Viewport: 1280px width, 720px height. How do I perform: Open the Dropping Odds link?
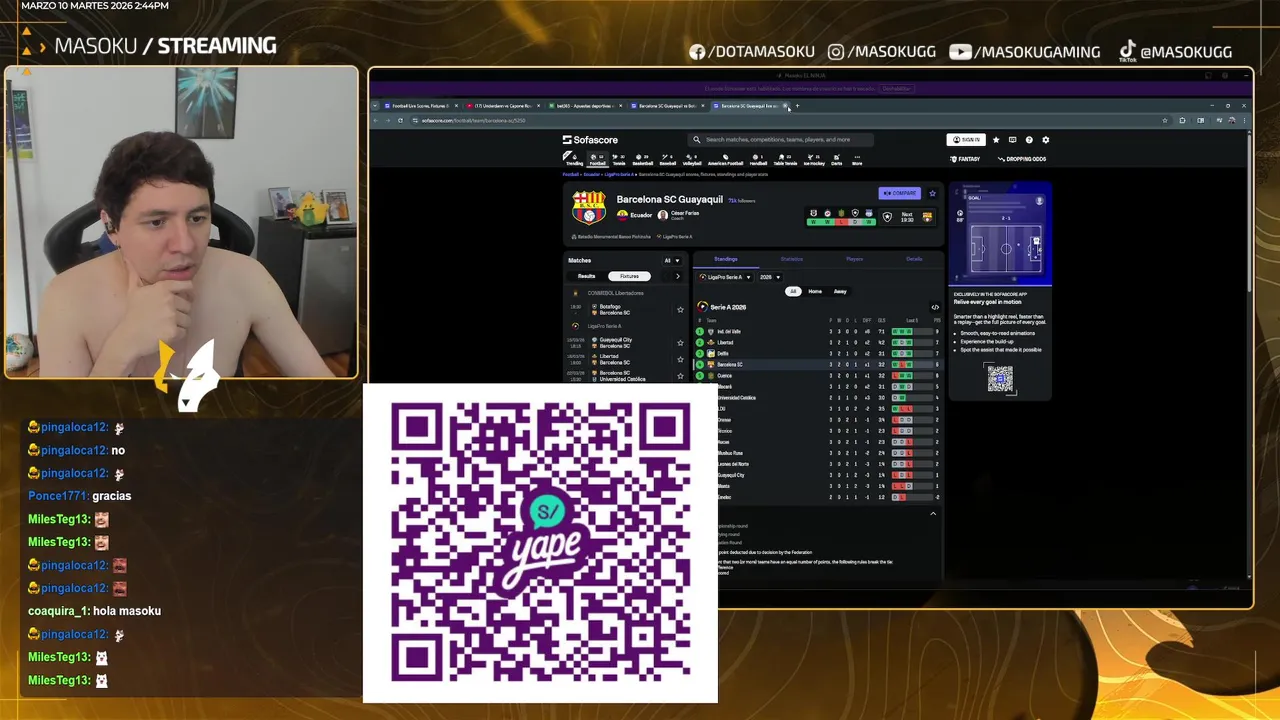1022,159
